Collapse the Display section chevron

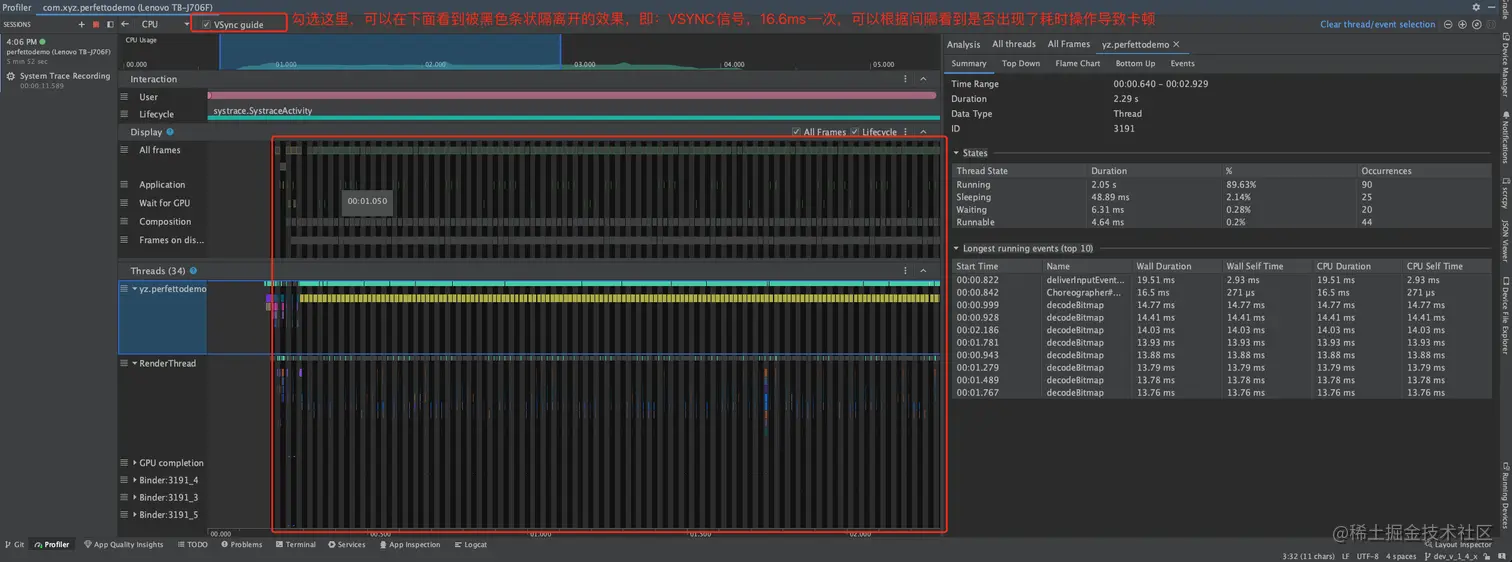tap(923, 132)
